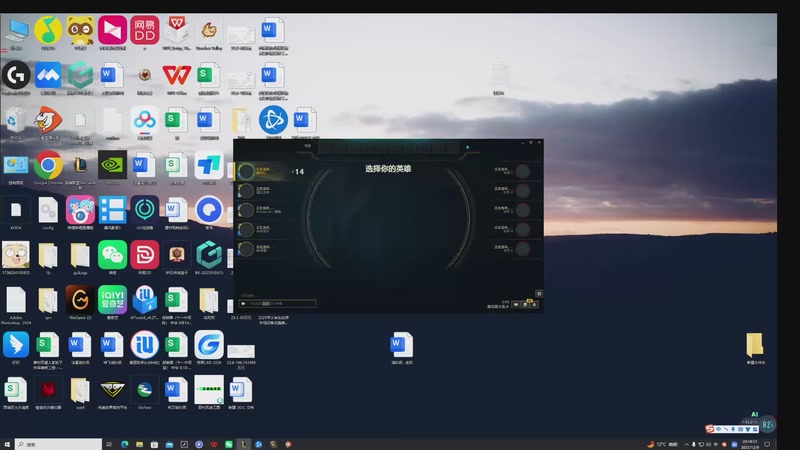Launch Stardew Valley chicken icon

(x=209, y=31)
